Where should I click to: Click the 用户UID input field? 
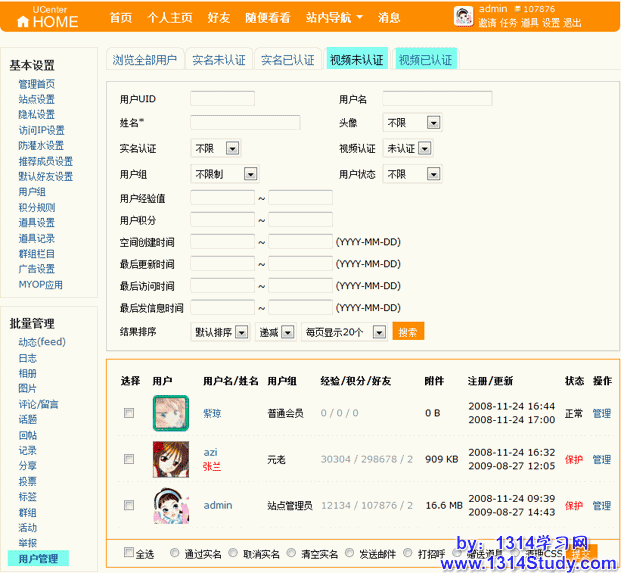[x=221, y=99]
